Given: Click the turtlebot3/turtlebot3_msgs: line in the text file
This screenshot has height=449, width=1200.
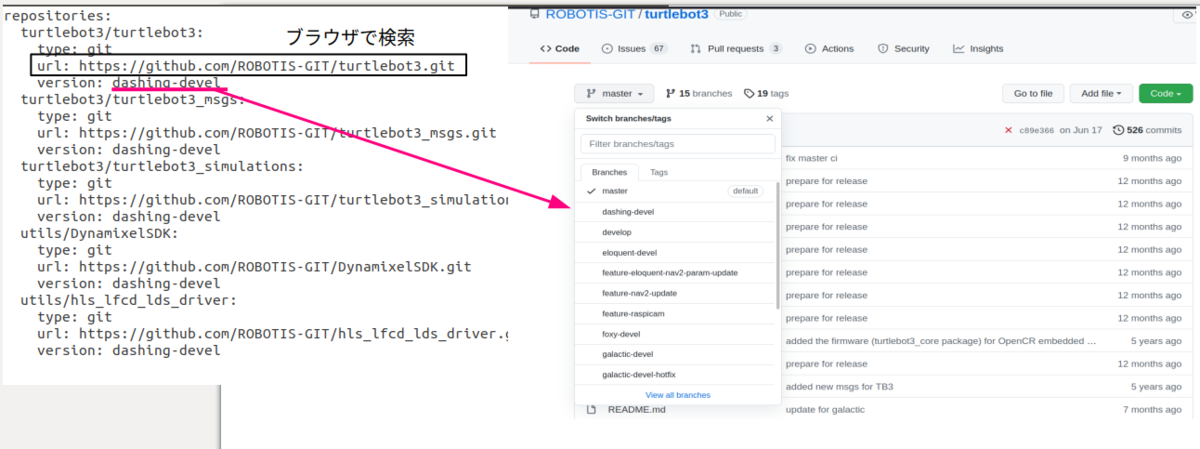Looking at the screenshot, I should 133,99.
